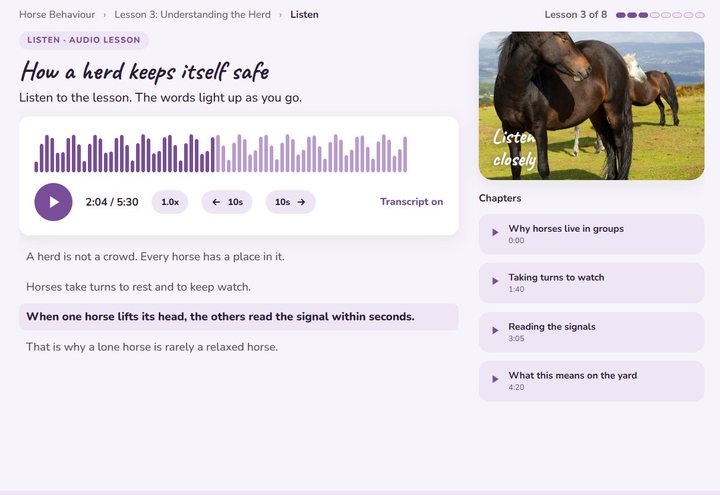Seek within the audio waveform
The image size is (720, 495).
tap(221, 153)
